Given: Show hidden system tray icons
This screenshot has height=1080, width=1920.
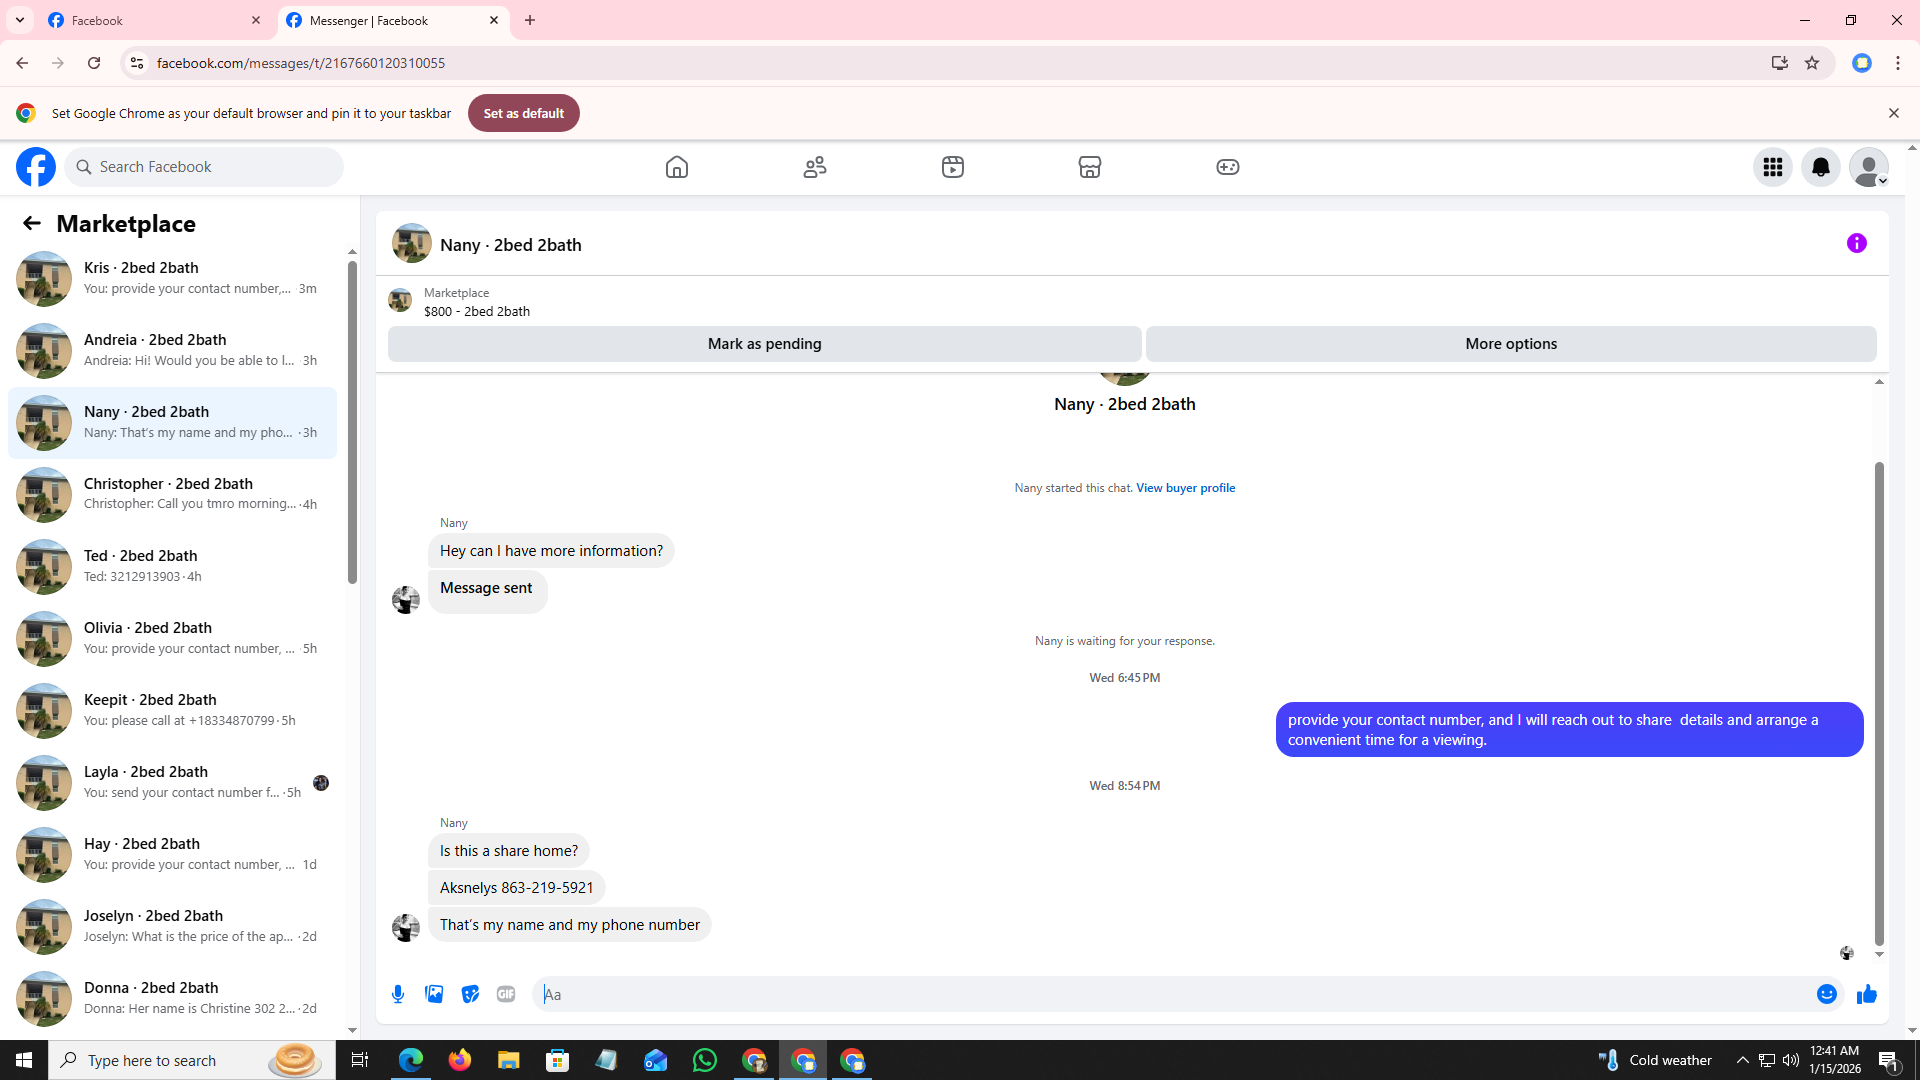Looking at the screenshot, I should click(1742, 1060).
